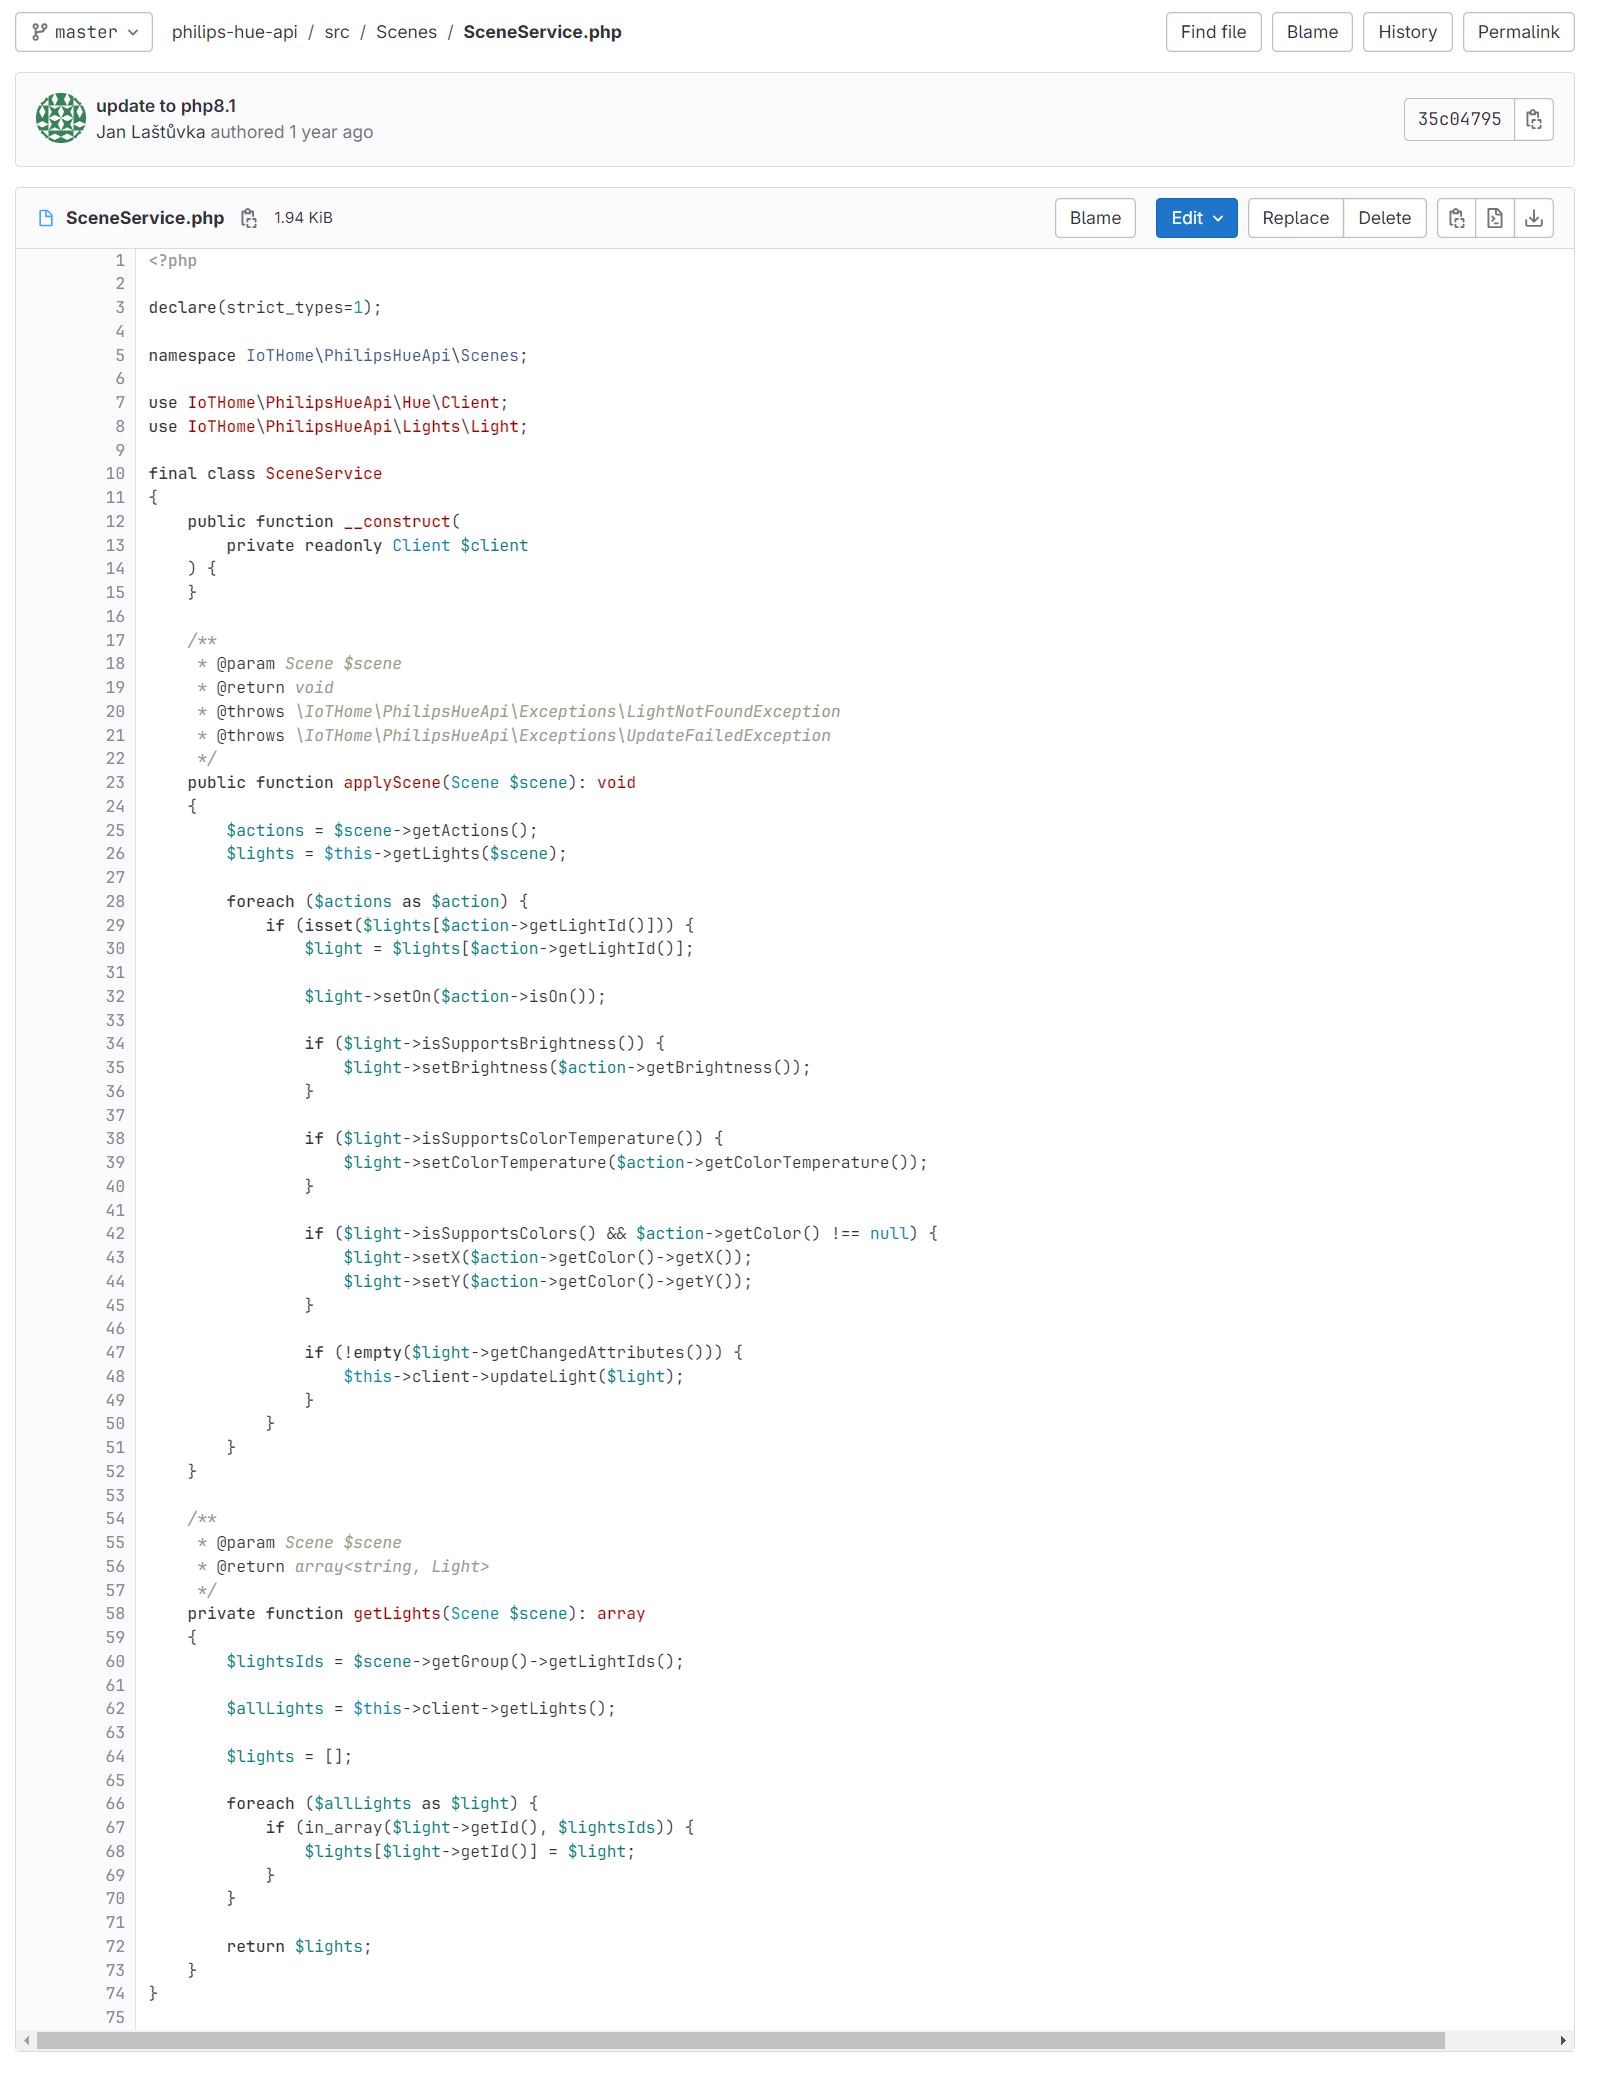Click line number 23
The width and height of the screenshot is (1598, 2074).
115,783
